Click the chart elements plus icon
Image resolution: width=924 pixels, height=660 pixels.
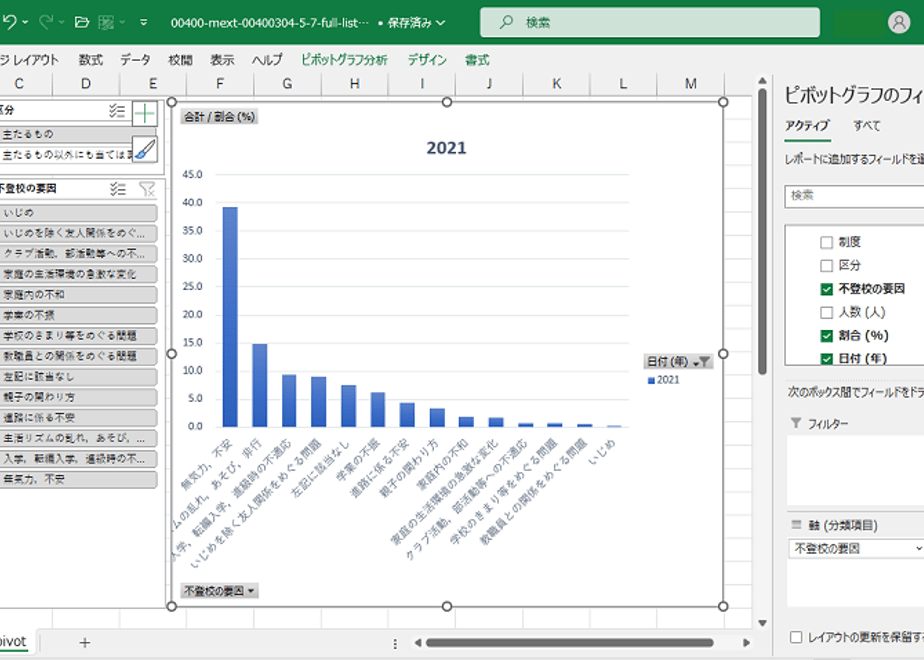click(x=144, y=113)
